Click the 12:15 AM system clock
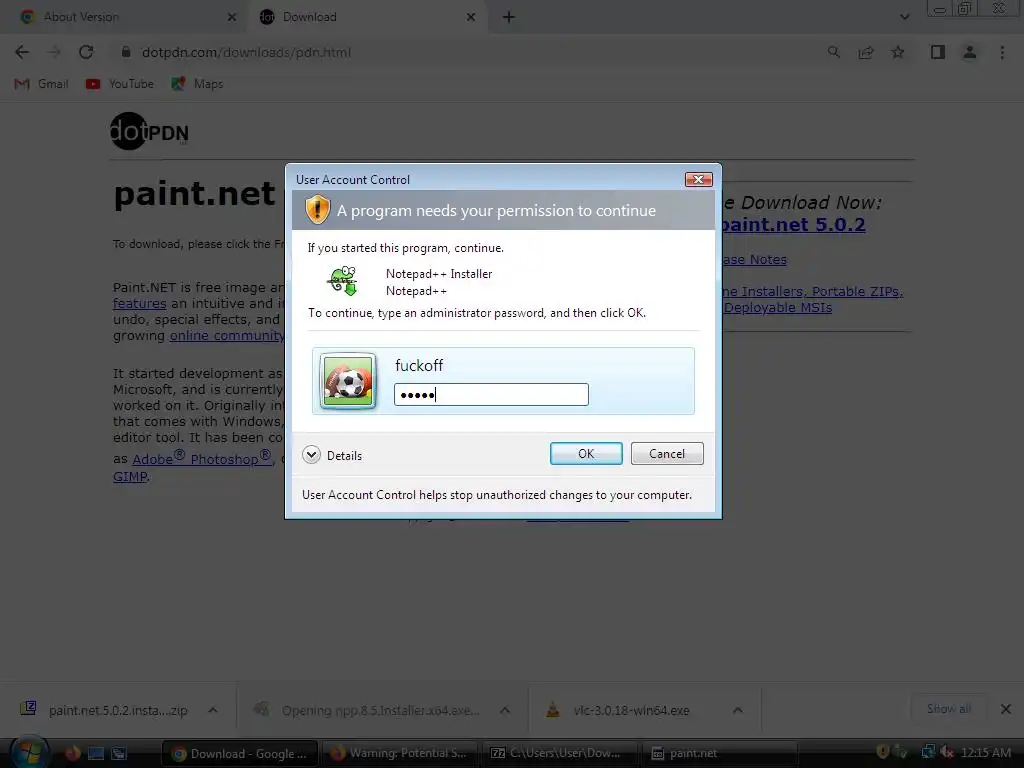The height and width of the screenshot is (768, 1024). 986,753
